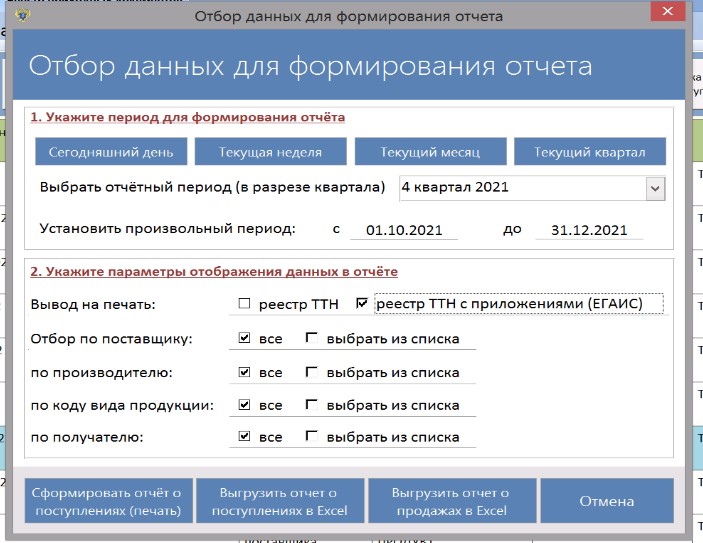Image resolution: width=703 pixels, height=543 pixels.
Task: Click the end date field 31.12.2021
Action: point(589,230)
